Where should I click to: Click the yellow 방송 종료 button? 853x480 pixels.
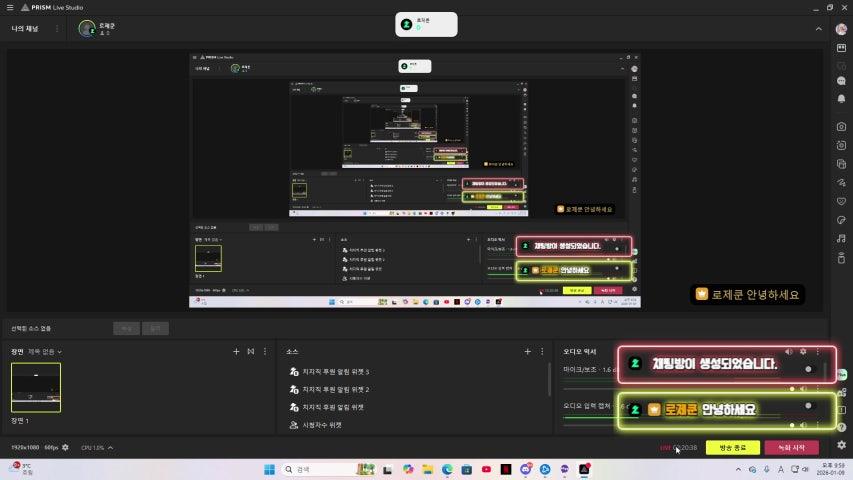click(x=733, y=447)
